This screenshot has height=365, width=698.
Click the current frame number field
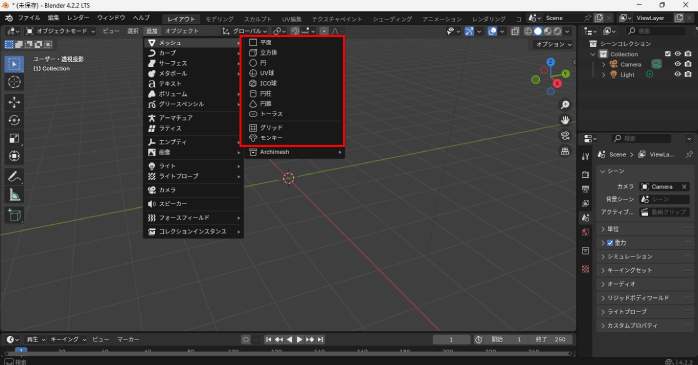coord(451,340)
